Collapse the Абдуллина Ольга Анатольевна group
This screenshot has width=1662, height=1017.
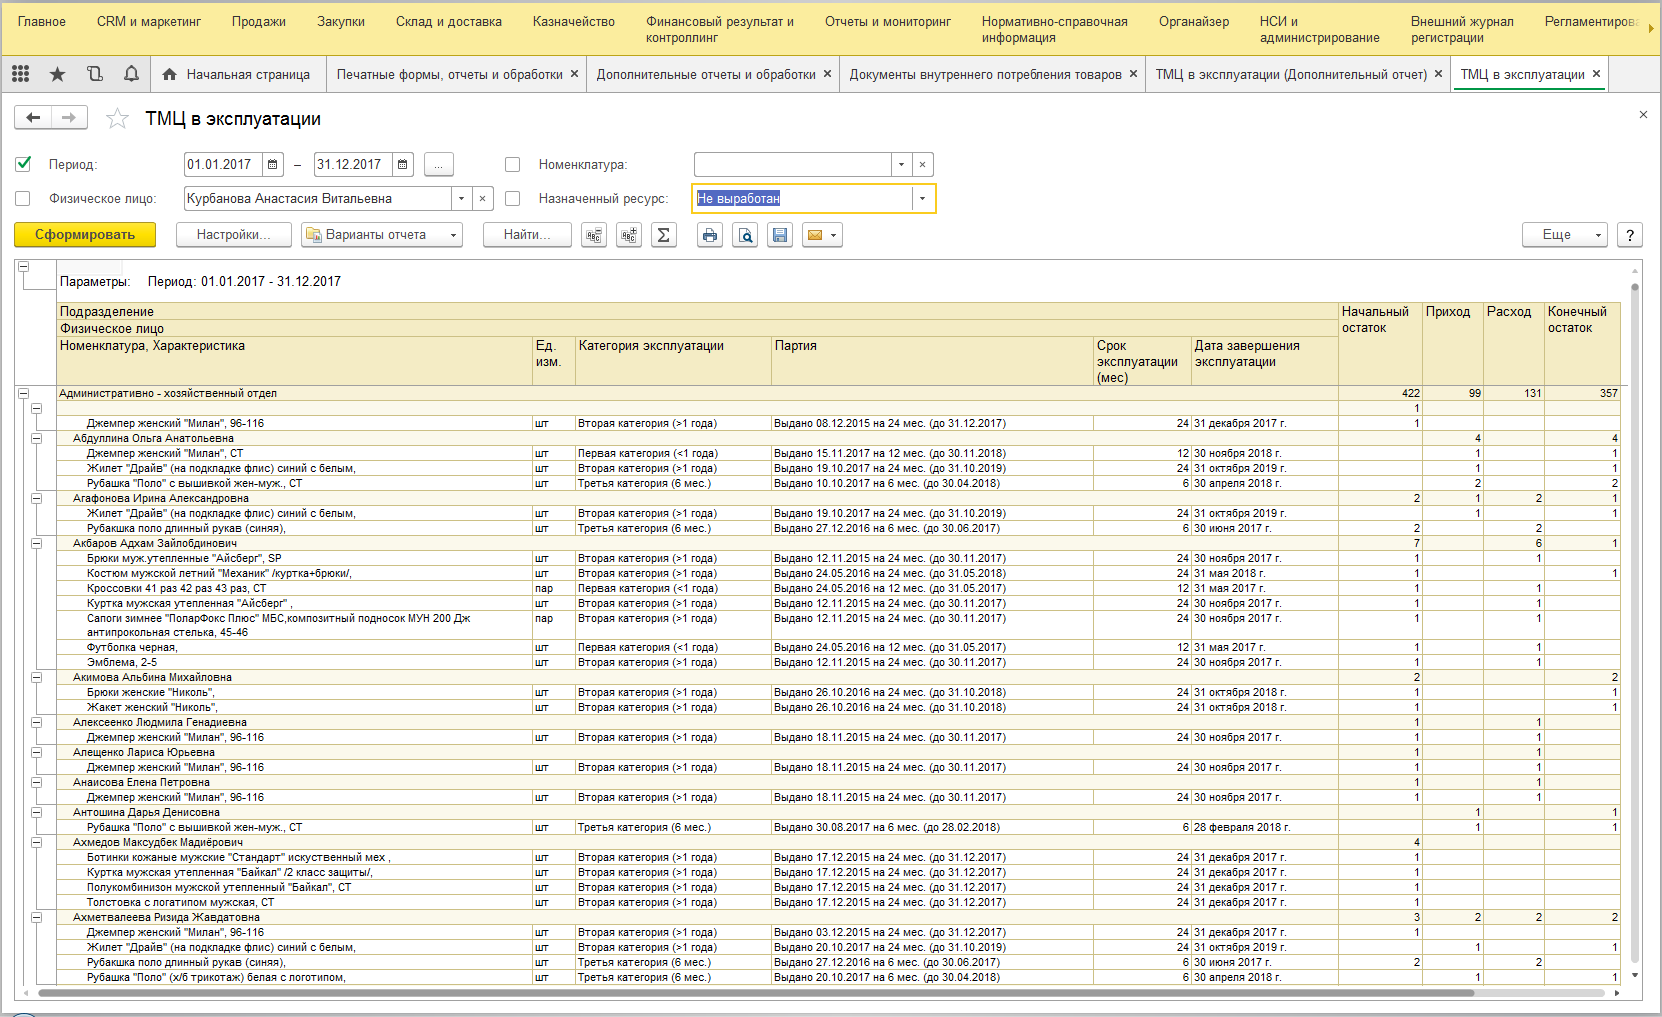[37, 438]
